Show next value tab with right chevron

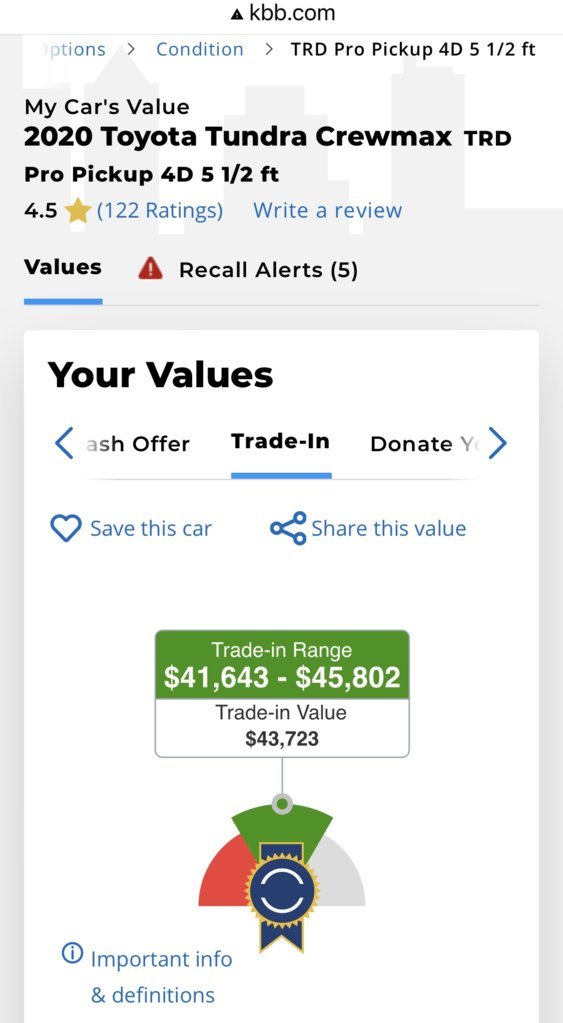(x=497, y=443)
